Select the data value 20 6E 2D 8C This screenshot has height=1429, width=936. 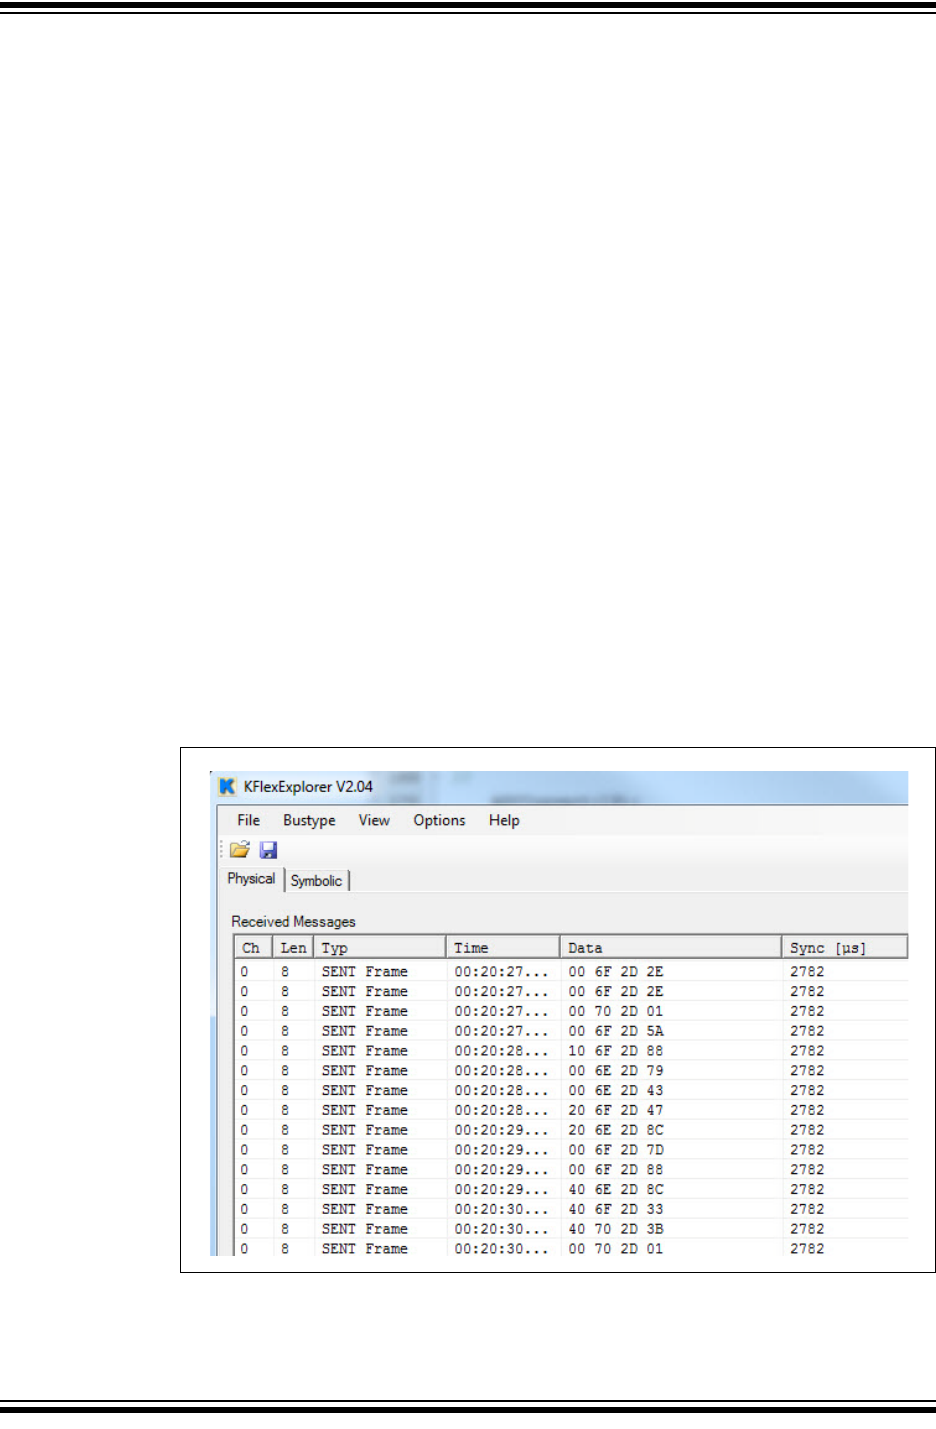click(x=616, y=1130)
